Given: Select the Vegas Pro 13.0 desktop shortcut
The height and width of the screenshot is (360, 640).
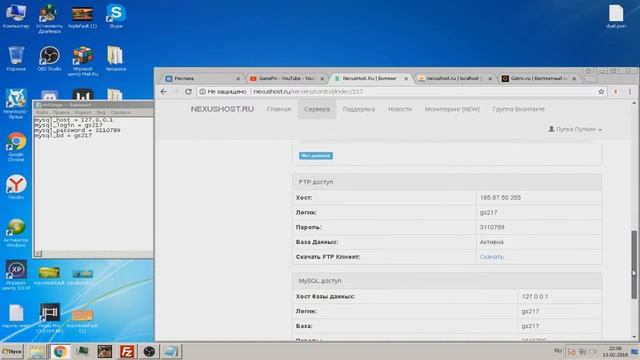Looking at the screenshot, I should 49,318.
